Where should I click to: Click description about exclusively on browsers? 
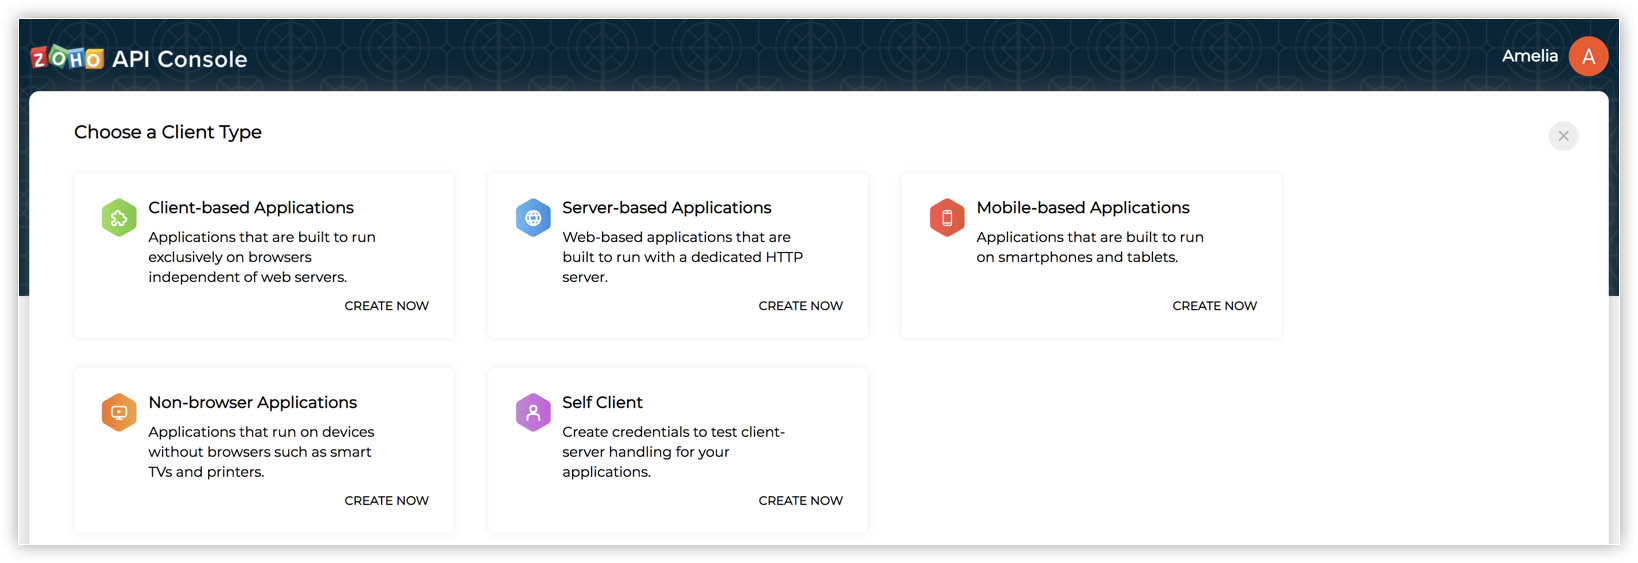tap(262, 257)
